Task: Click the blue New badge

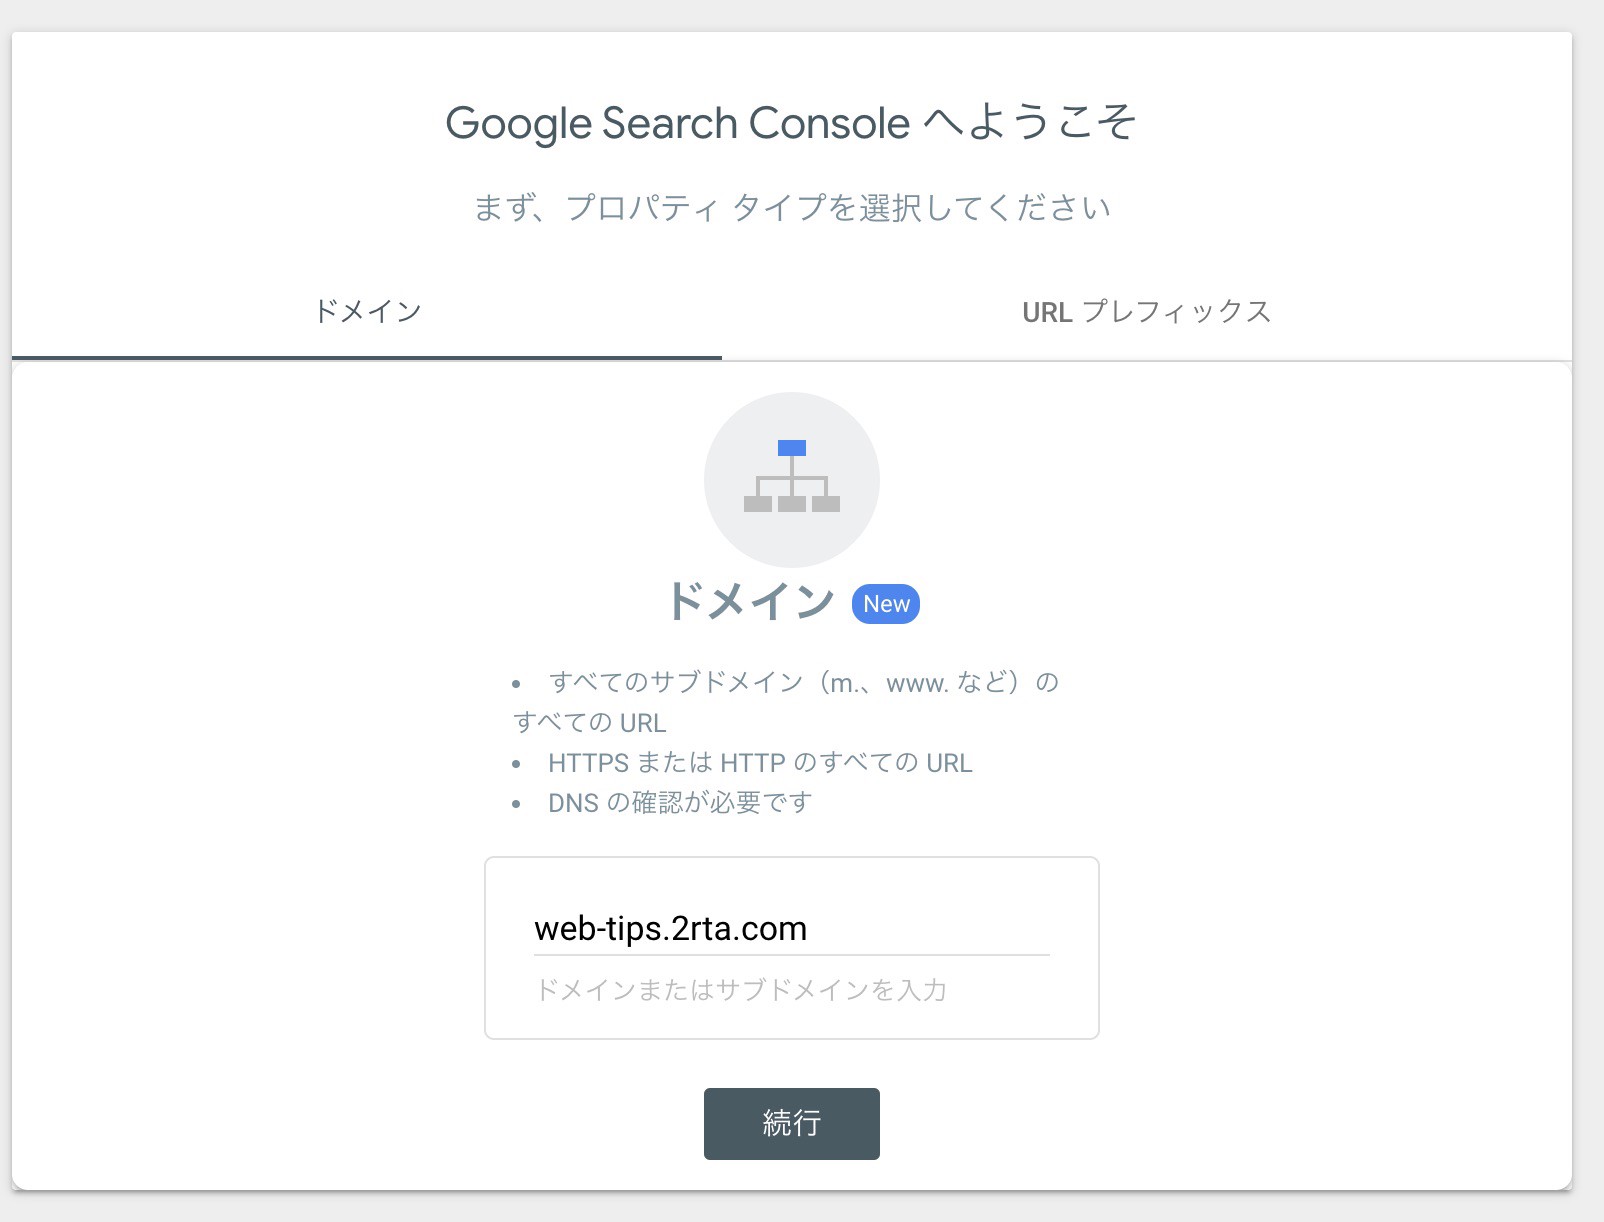Action: (886, 604)
